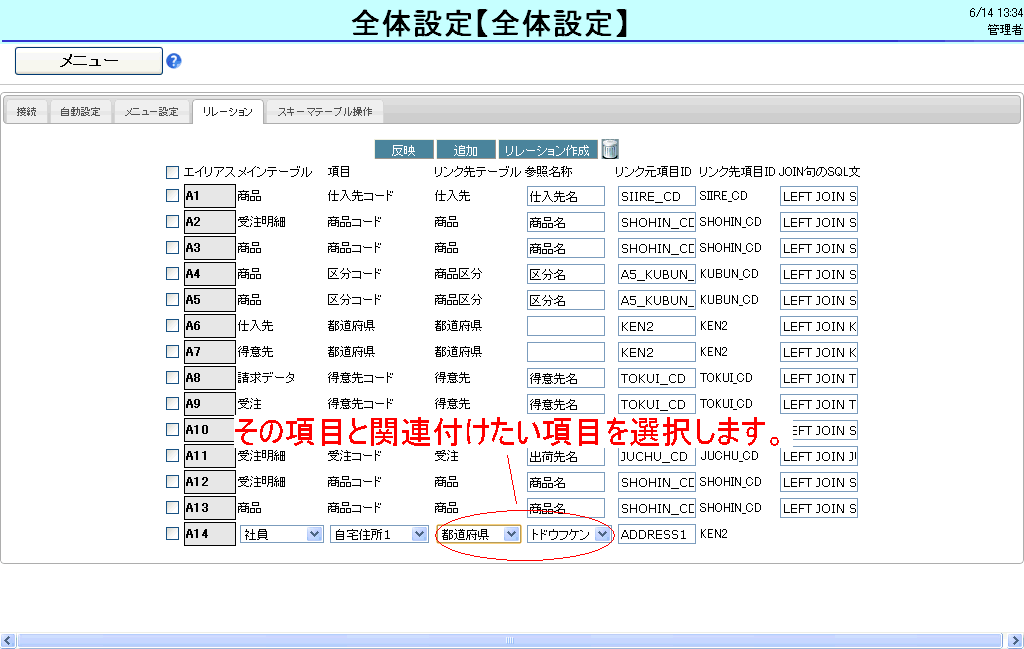Expand the 自宅住所1 item dropdown

point(379,535)
